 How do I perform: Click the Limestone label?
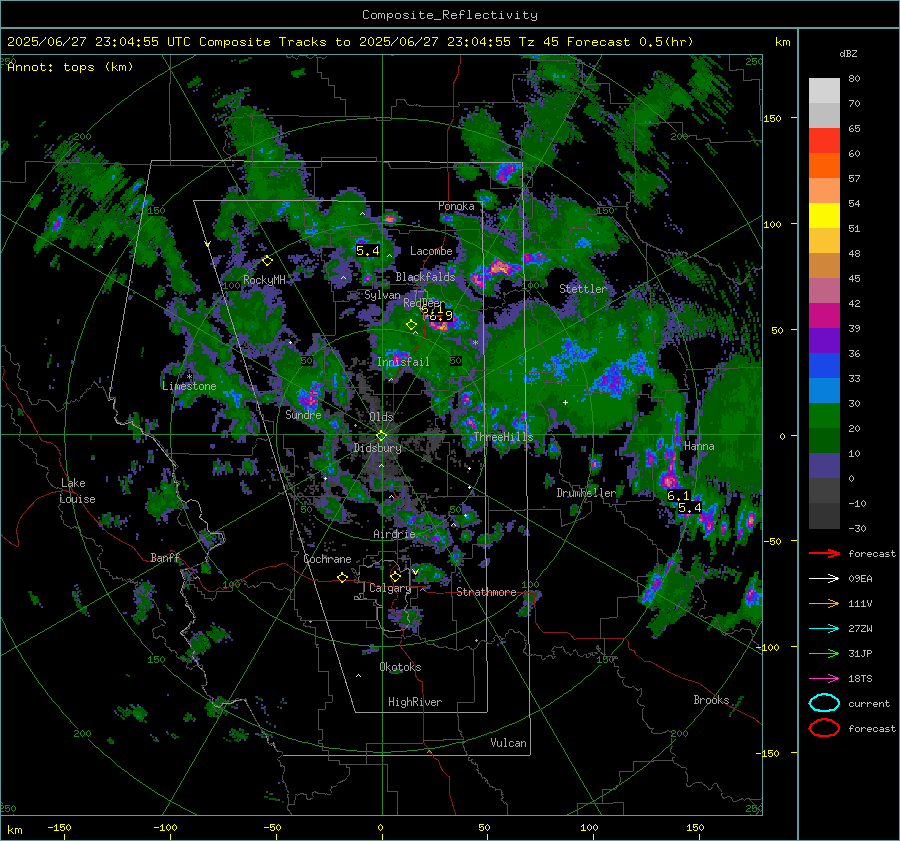coord(189,386)
